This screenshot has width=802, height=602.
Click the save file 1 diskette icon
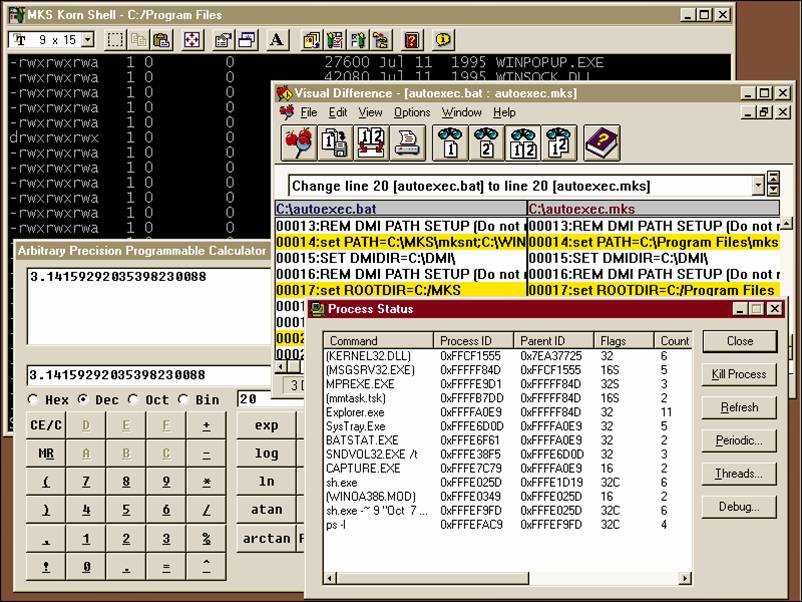click(335, 143)
